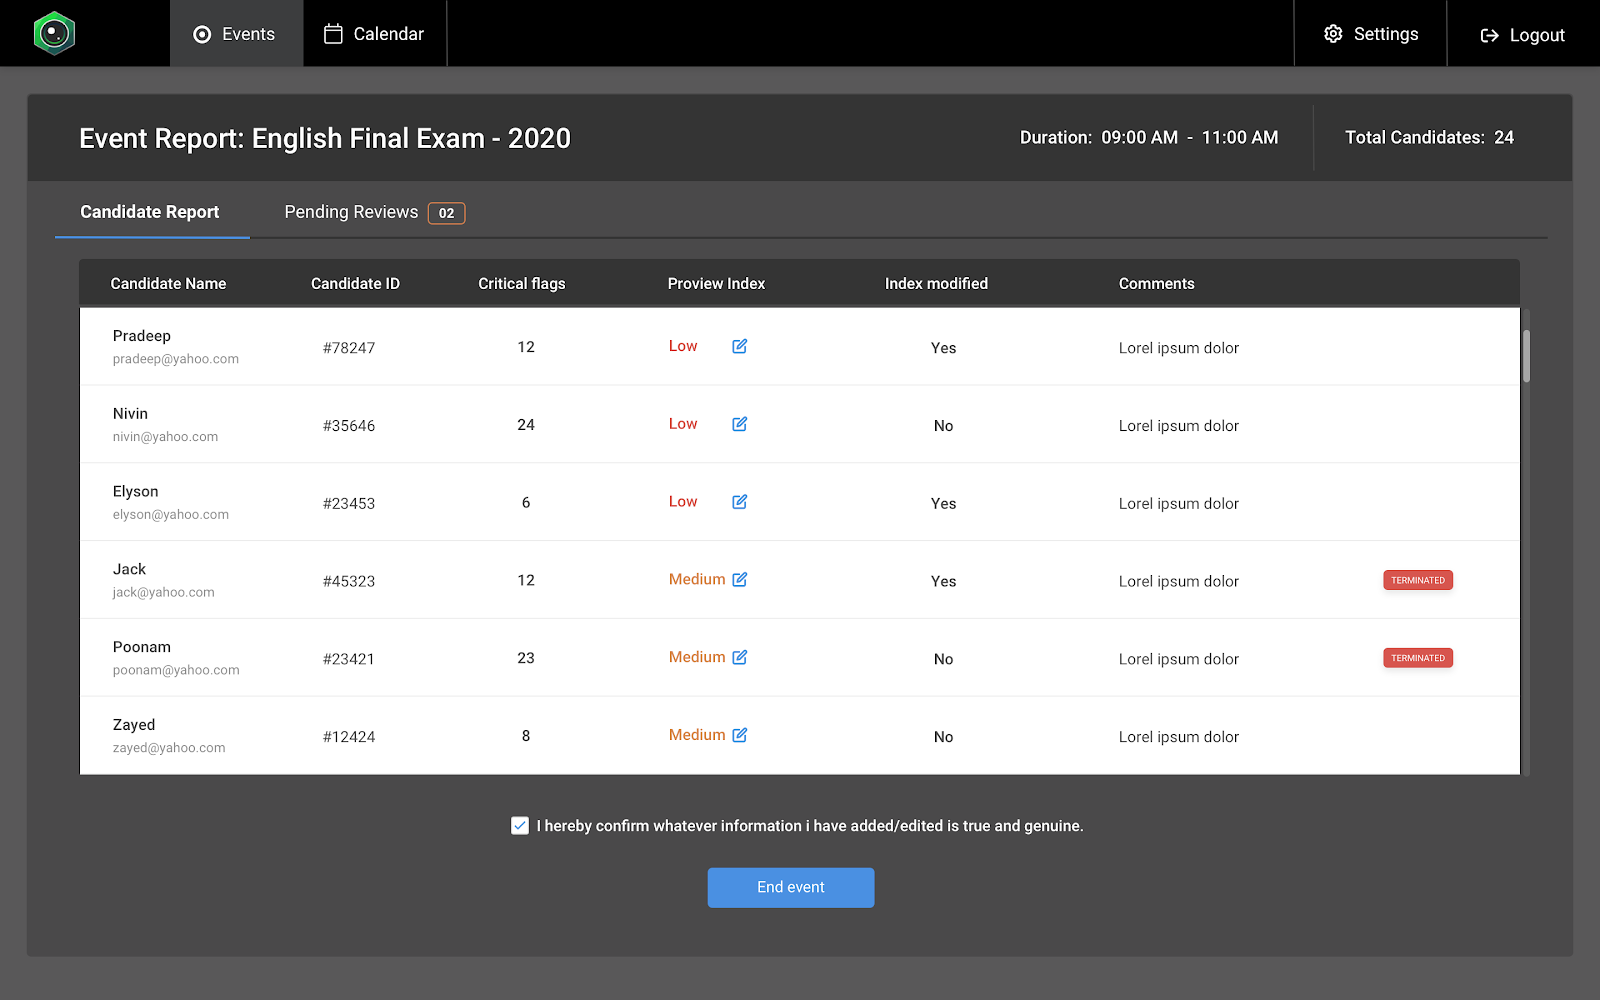Untick the confirmation checkbox above End event
The width and height of the screenshot is (1600, 1000).
tap(520, 826)
